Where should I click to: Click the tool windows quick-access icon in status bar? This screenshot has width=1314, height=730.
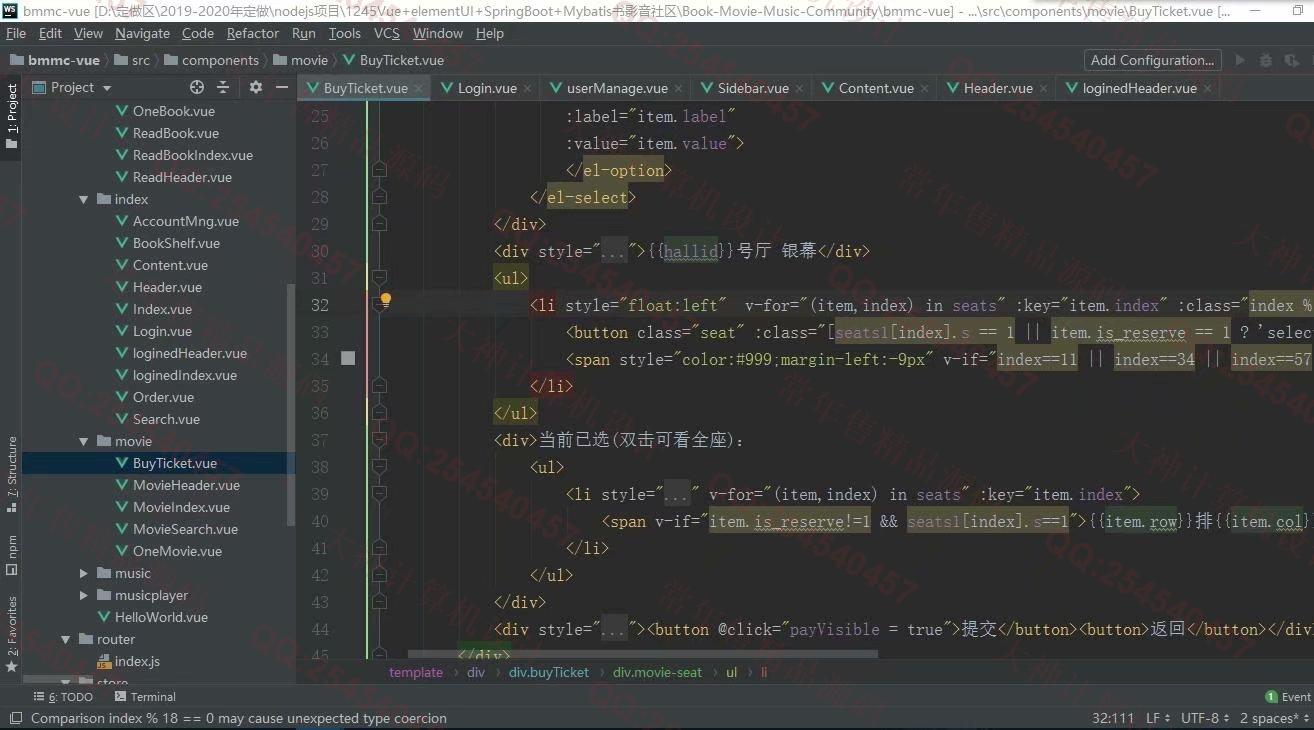(14, 718)
